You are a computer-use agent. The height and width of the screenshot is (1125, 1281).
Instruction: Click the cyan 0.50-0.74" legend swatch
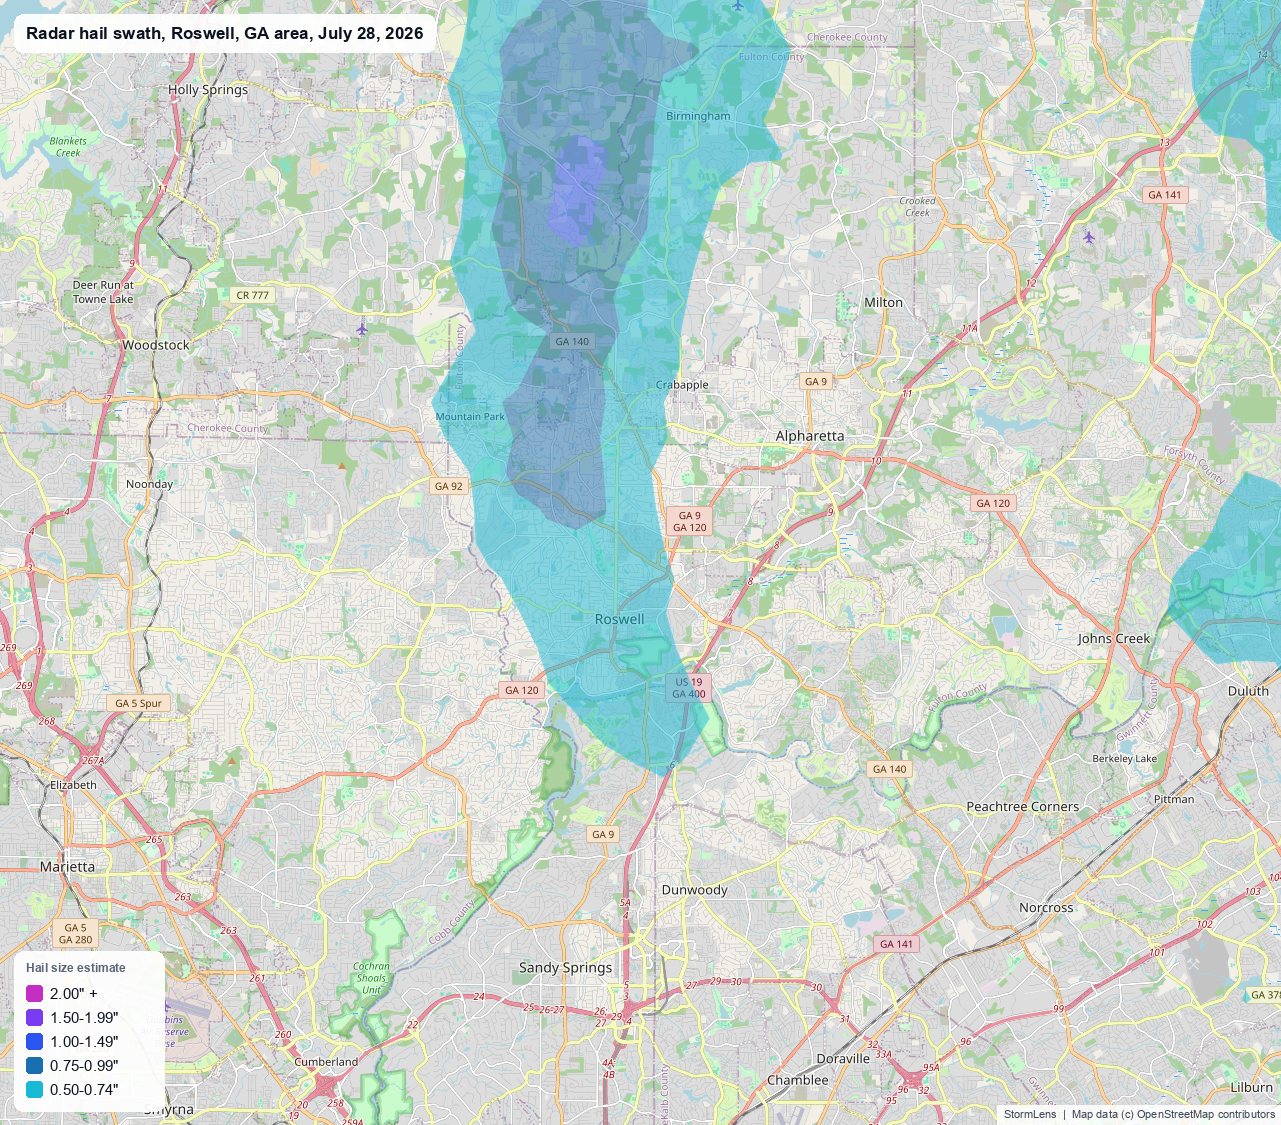[x=34, y=1089]
